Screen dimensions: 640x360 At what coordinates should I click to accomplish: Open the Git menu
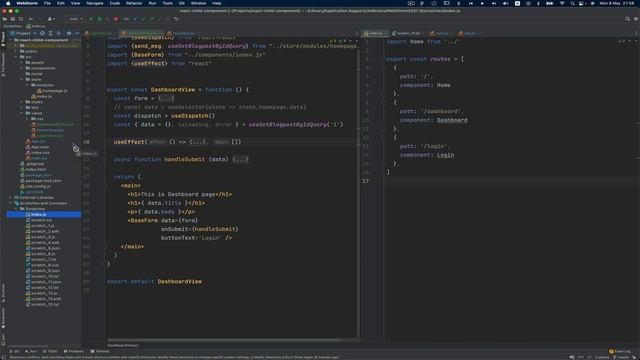point(181,3)
